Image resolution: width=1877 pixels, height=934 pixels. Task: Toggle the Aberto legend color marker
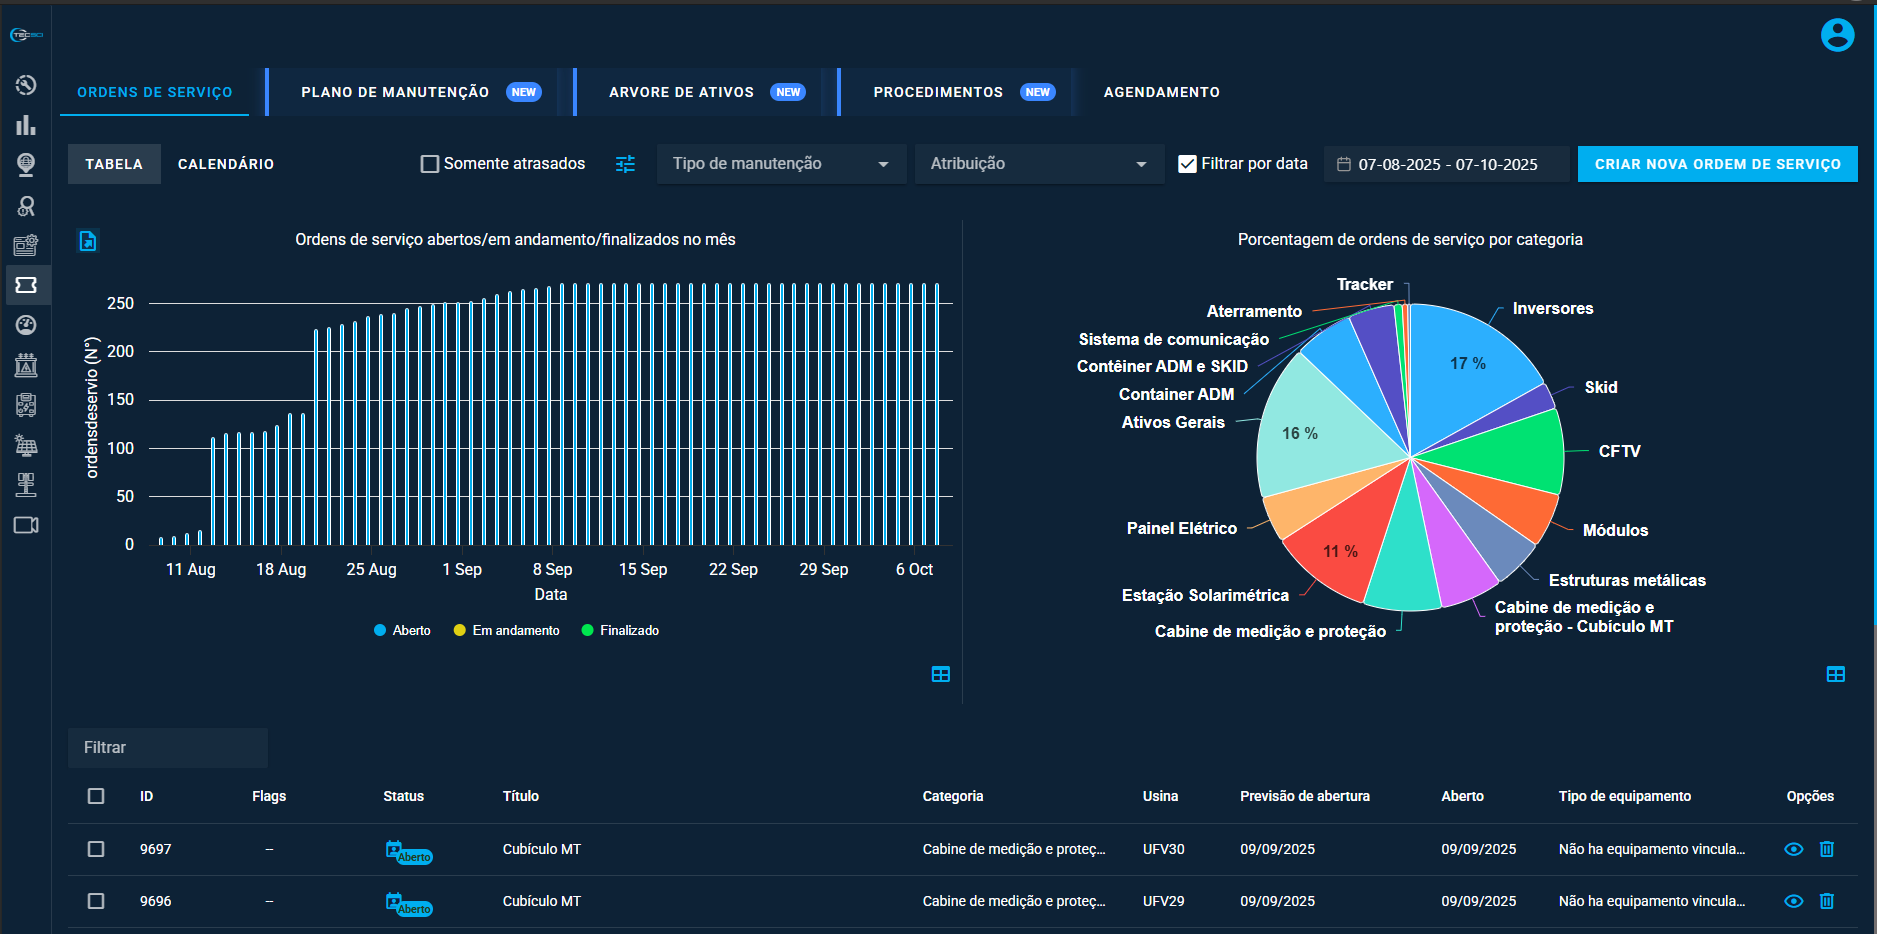(x=380, y=630)
